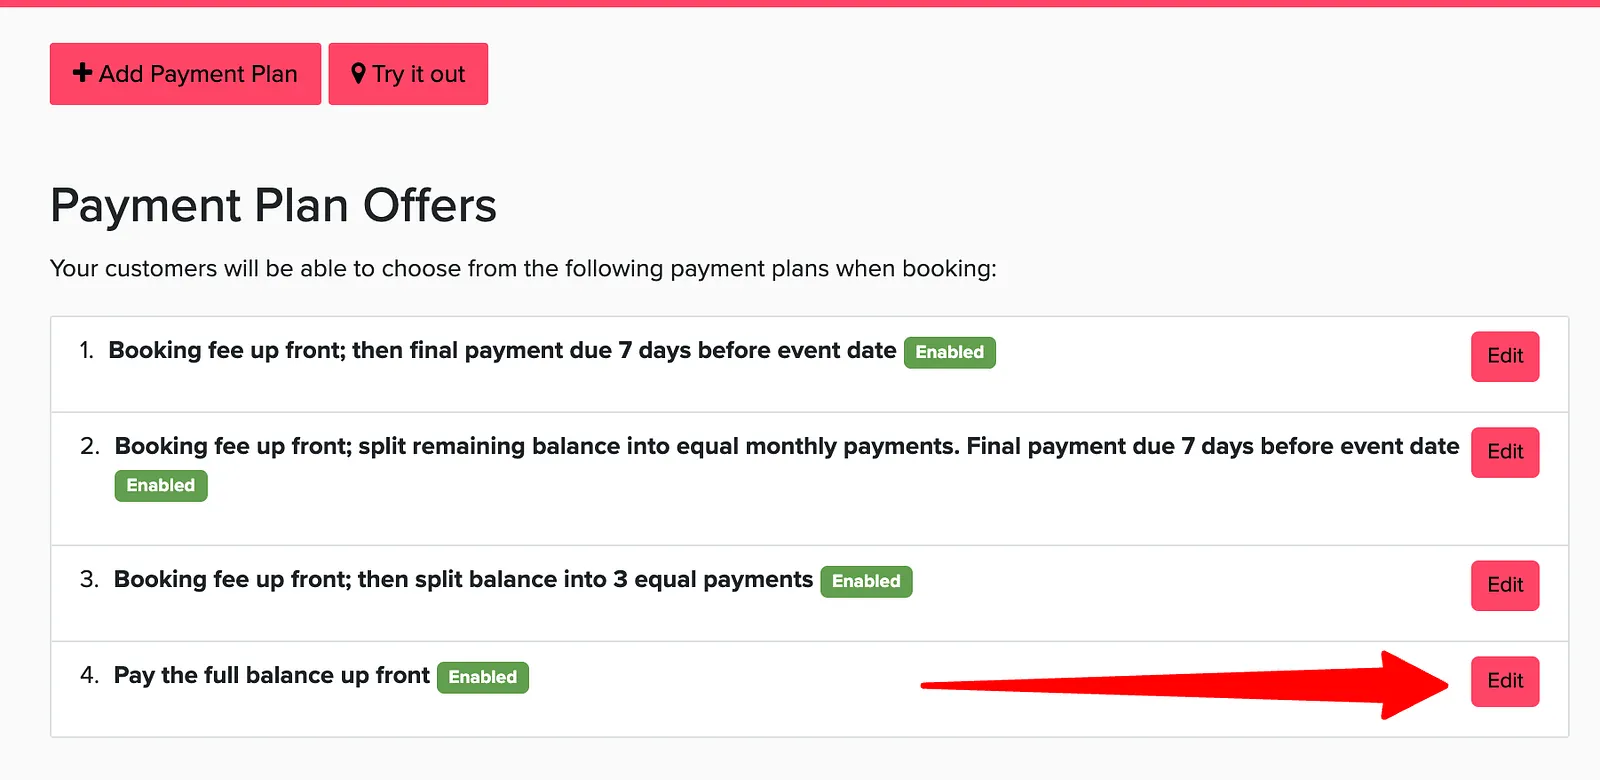Click the sentence starting Your customers will be able
The image size is (1600, 780).
coord(523,268)
